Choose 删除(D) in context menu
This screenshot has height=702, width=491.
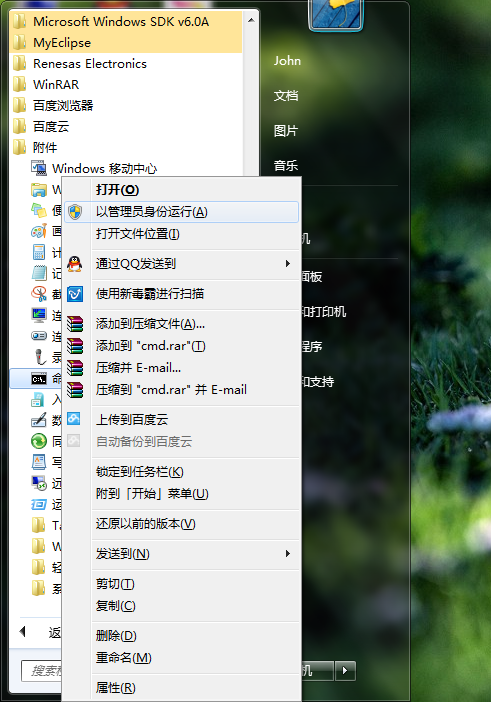coord(182,636)
